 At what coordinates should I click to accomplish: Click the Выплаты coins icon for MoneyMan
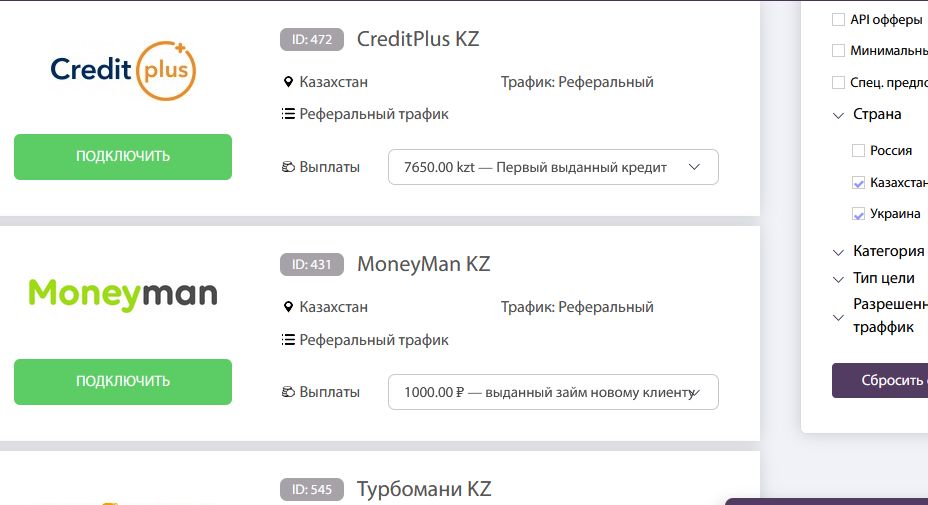click(x=289, y=392)
